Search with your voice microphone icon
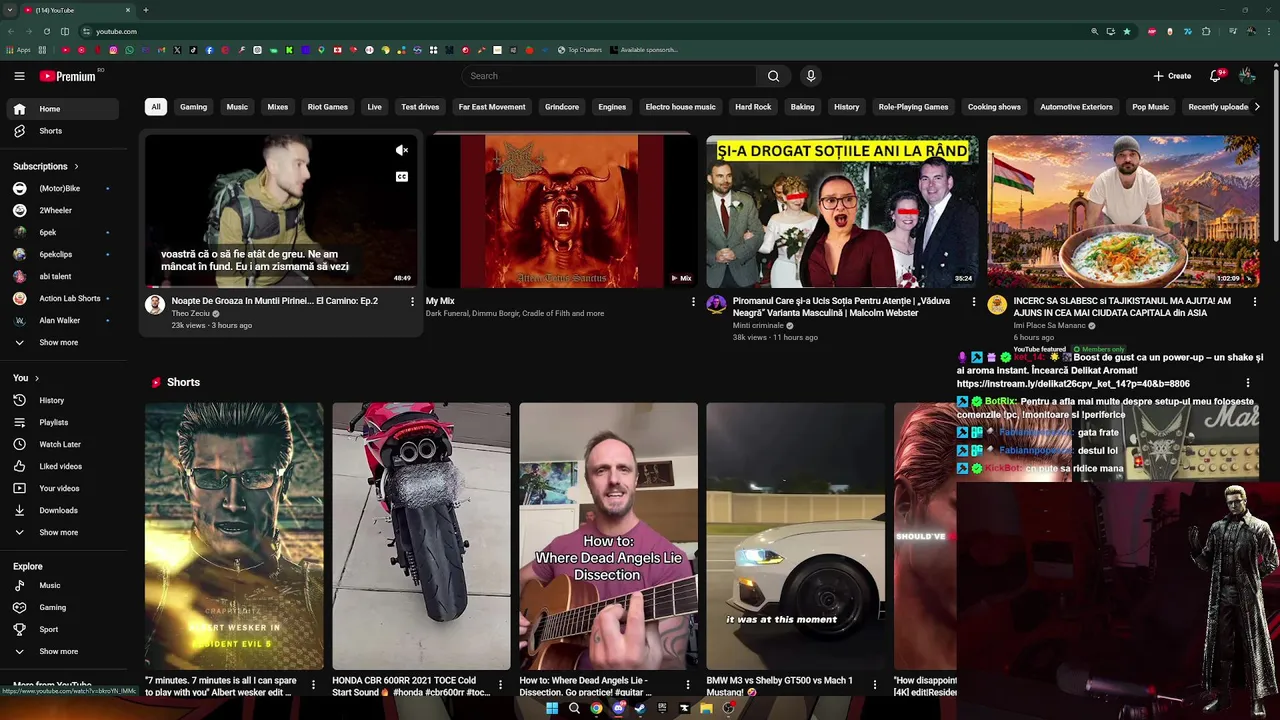This screenshot has height=720, width=1280. tap(811, 76)
